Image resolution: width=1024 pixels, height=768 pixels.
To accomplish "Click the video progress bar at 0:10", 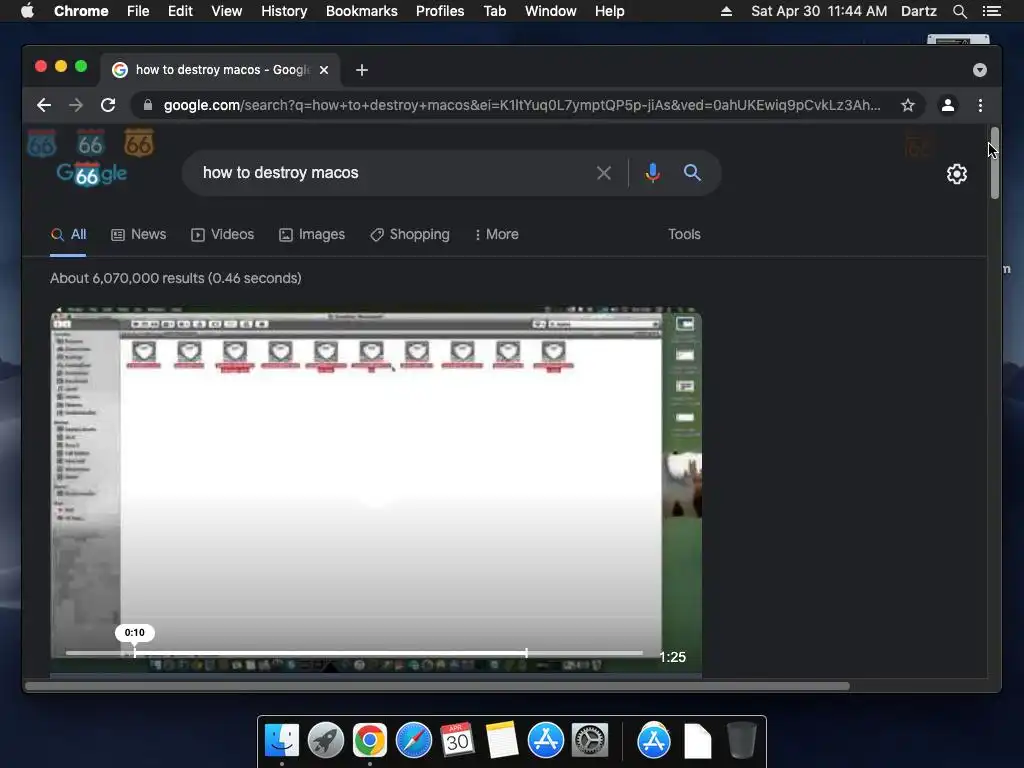I will (x=135, y=652).
